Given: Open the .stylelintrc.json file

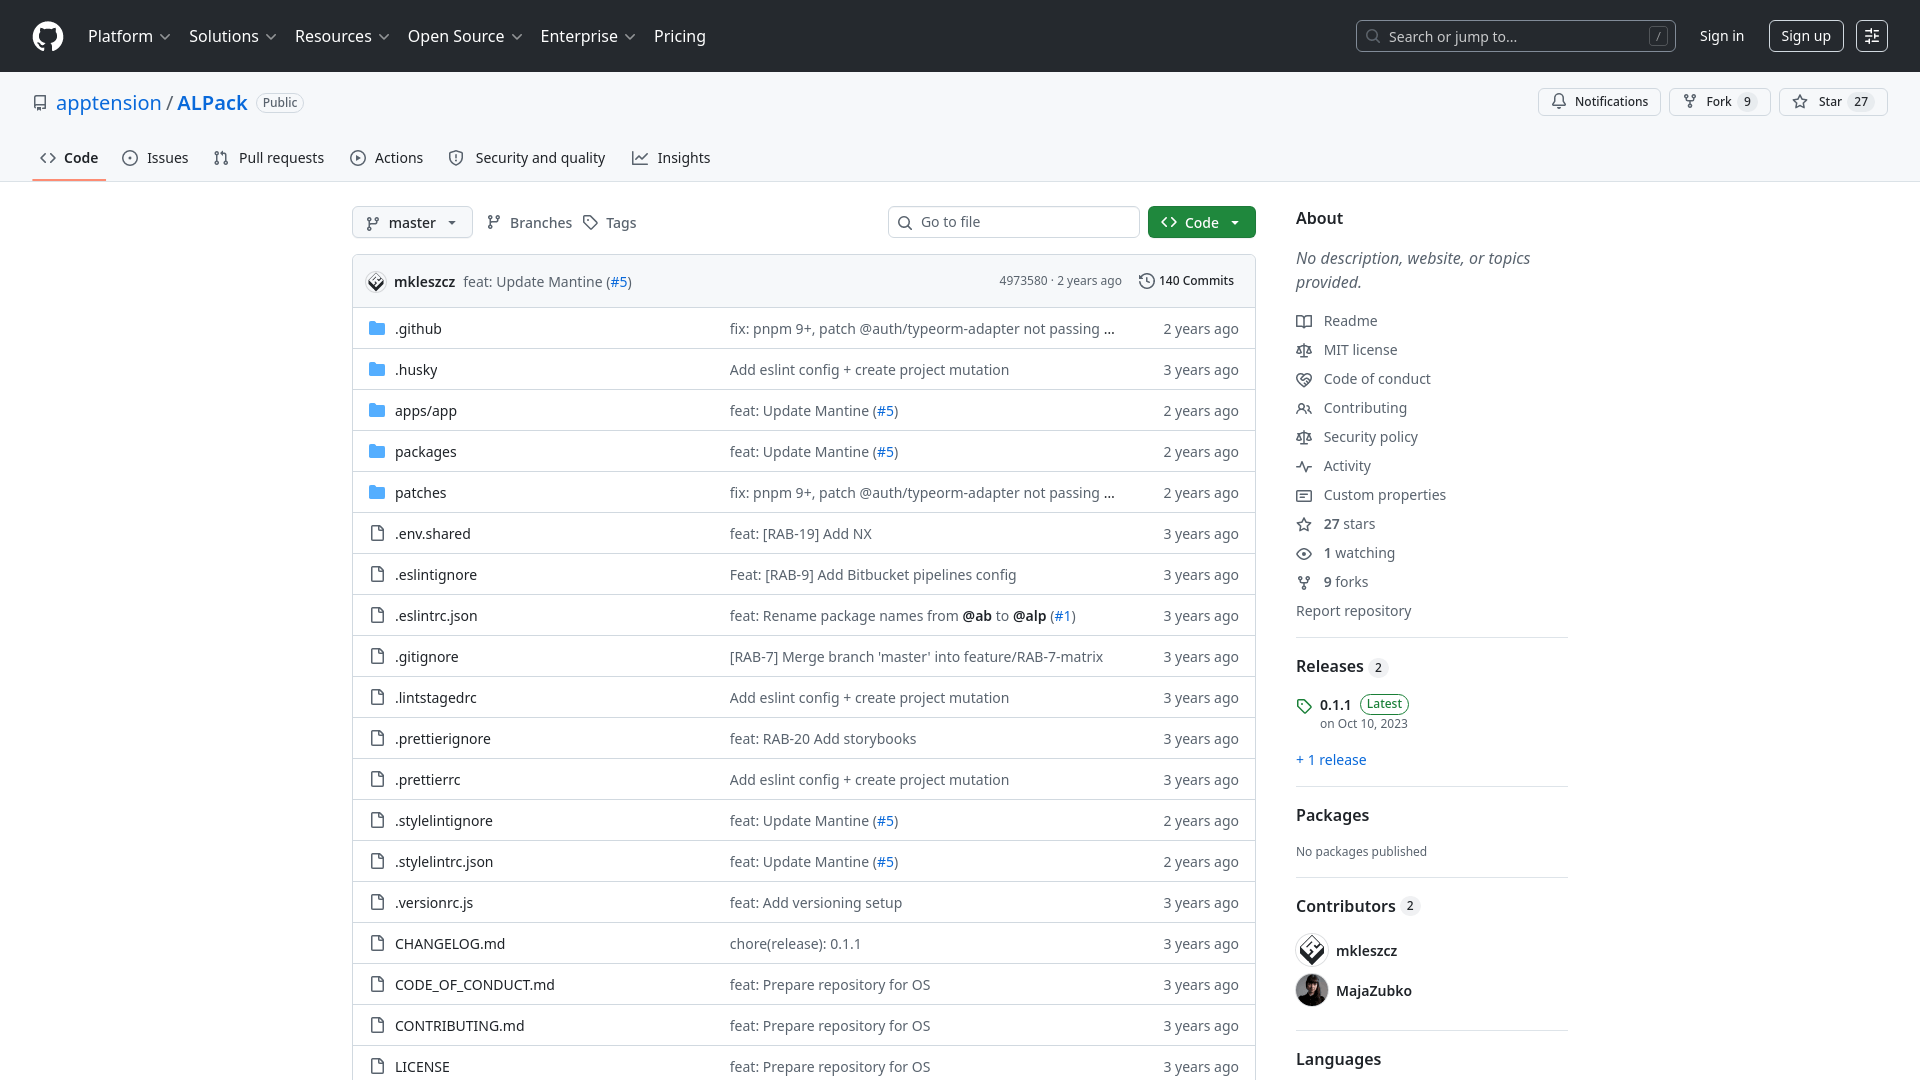Looking at the screenshot, I should click(x=444, y=862).
